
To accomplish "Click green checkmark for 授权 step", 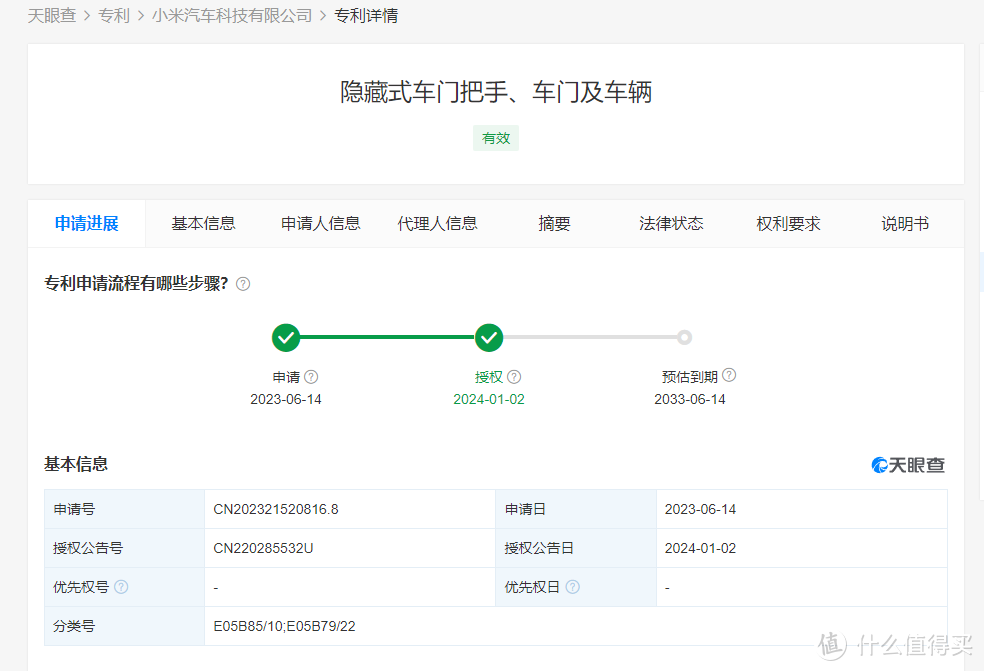I will coord(489,338).
